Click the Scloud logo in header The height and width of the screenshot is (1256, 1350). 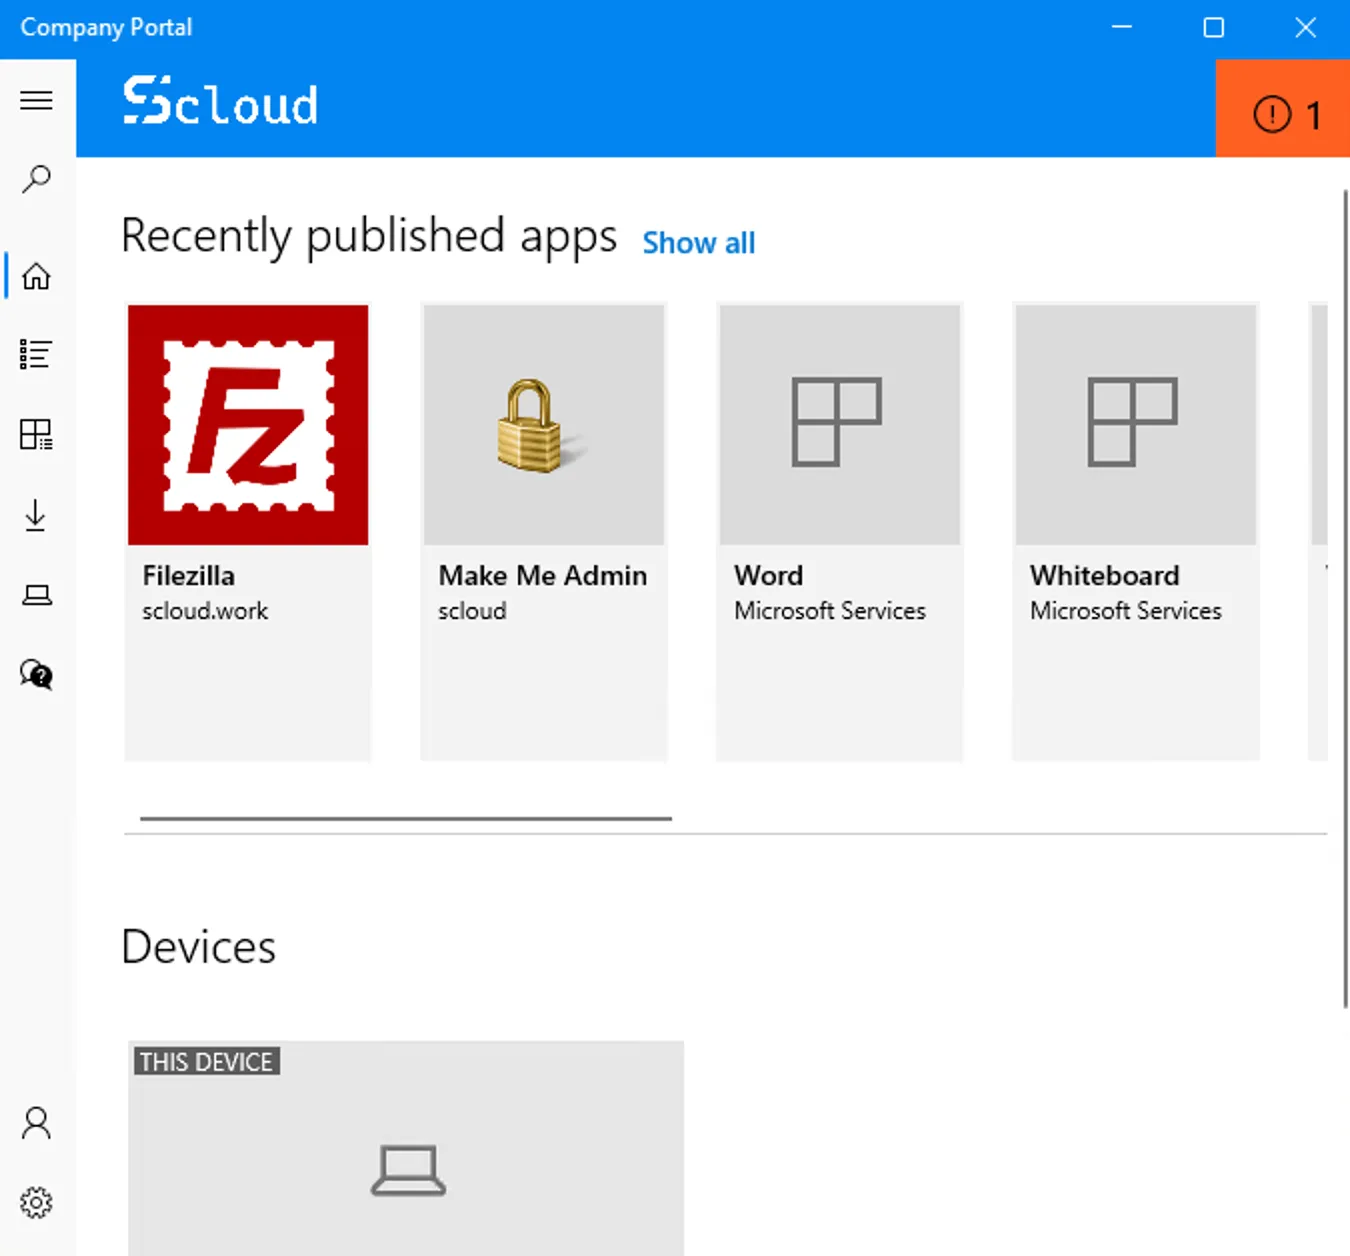pos(220,102)
